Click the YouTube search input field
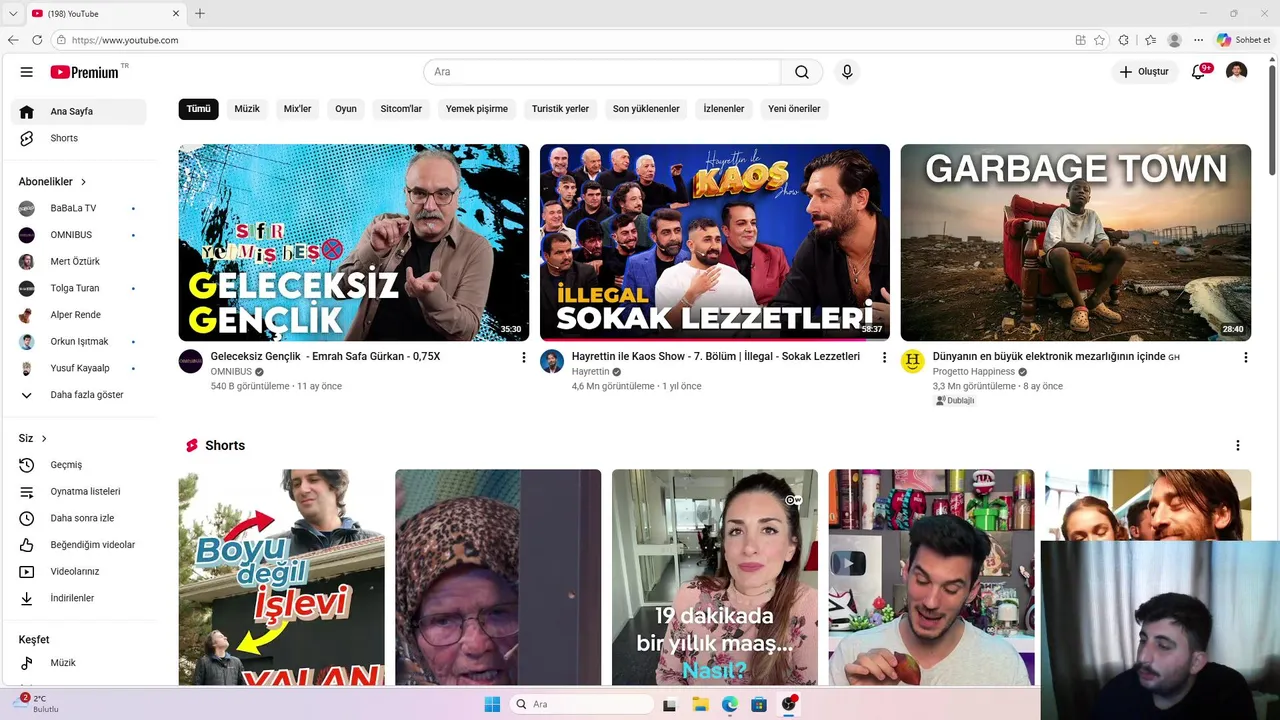 coord(602,72)
